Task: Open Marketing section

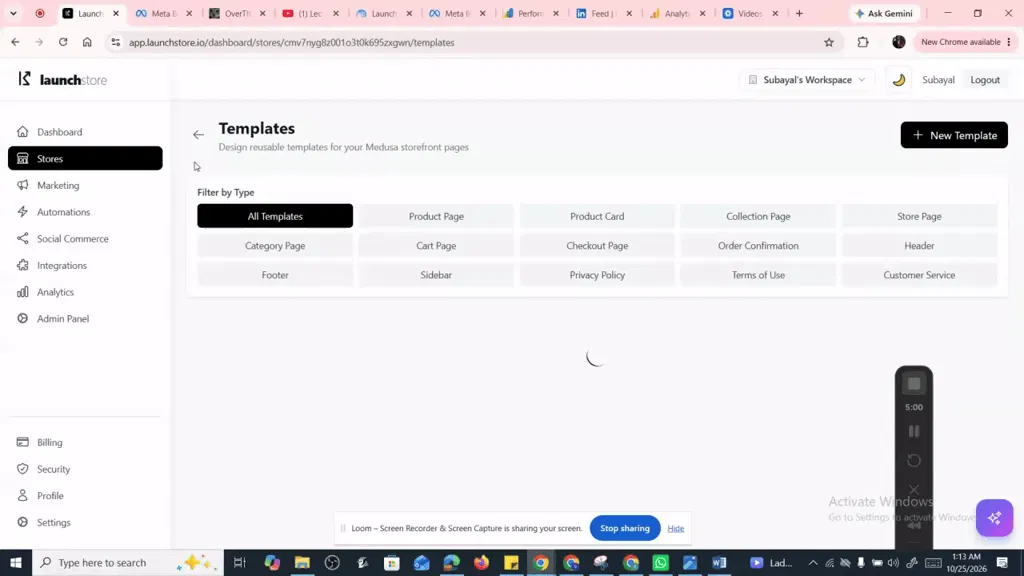Action: (x=85, y=185)
